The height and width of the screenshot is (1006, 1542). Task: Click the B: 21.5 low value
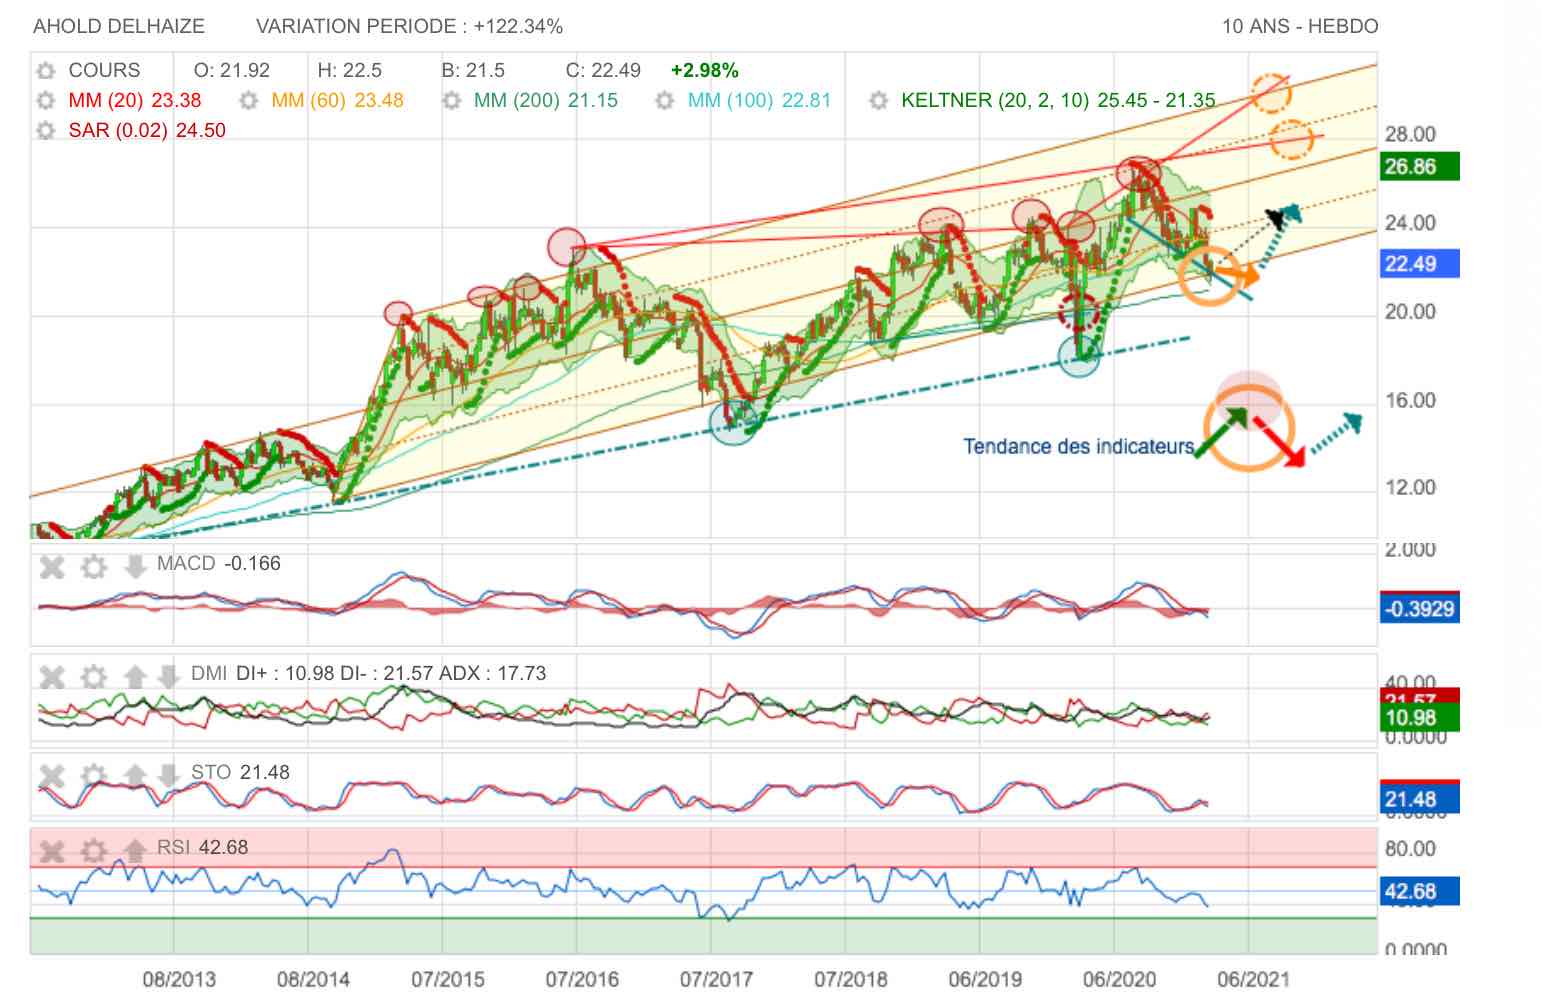[473, 71]
